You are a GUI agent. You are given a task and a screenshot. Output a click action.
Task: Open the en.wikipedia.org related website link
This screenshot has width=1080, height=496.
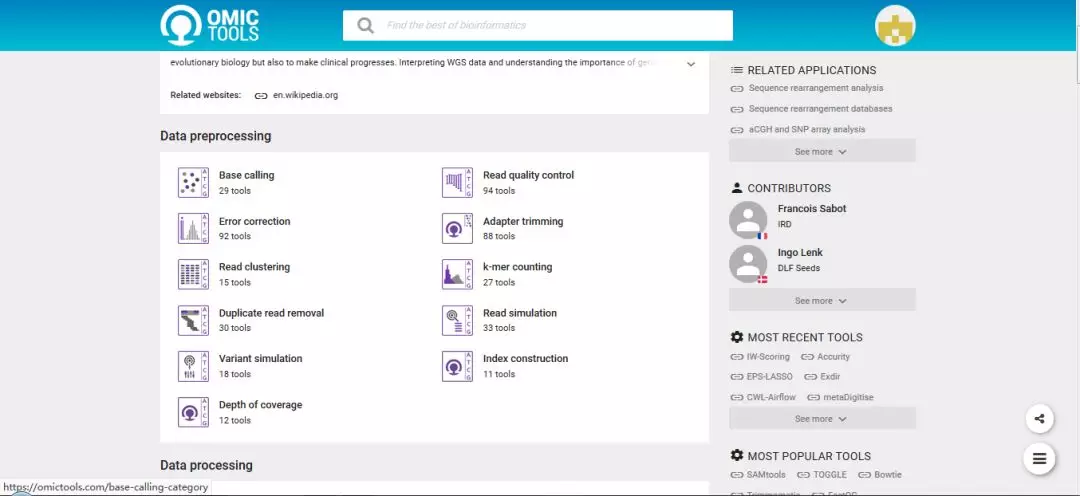(305, 95)
